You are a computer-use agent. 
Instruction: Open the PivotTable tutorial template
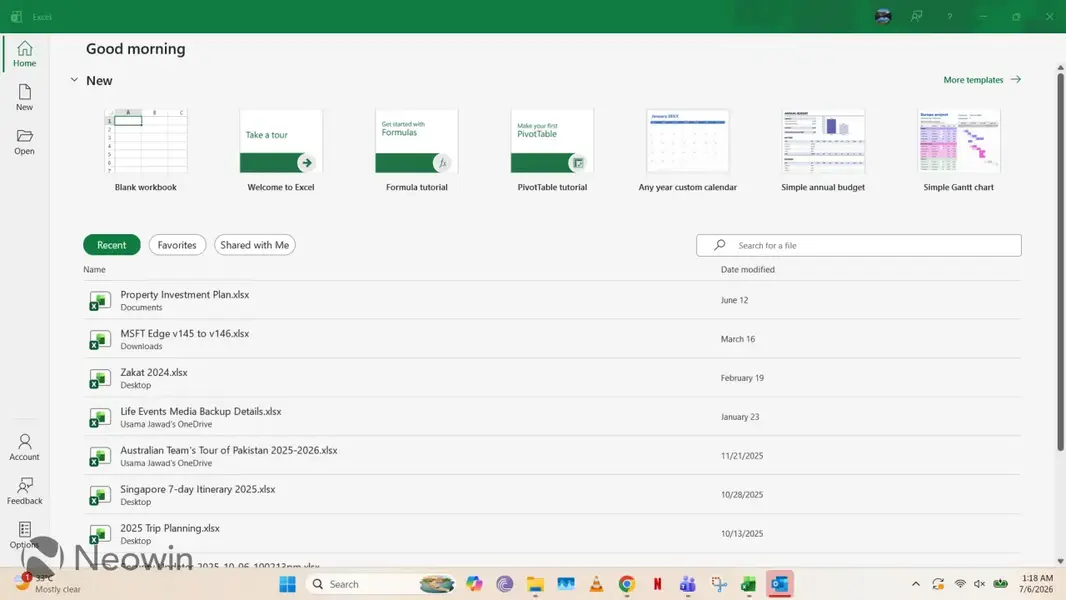pyautogui.click(x=552, y=150)
